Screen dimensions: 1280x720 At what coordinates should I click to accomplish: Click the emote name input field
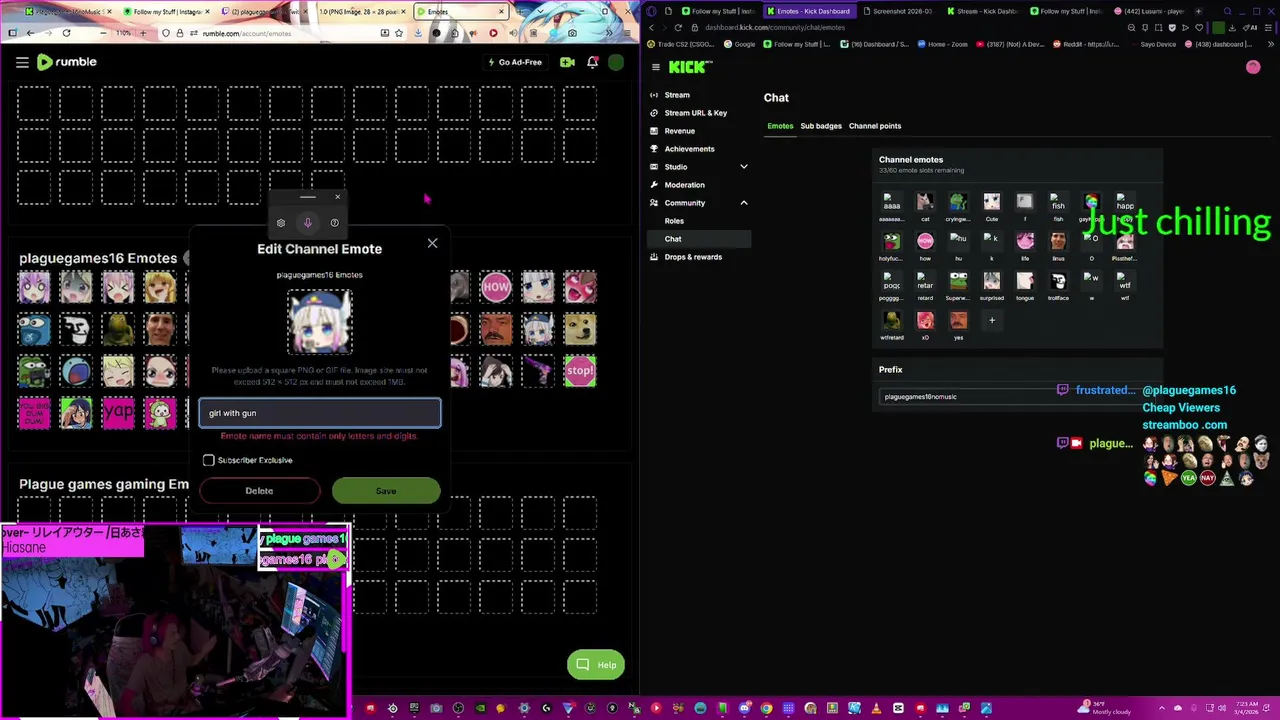coord(320,413)
